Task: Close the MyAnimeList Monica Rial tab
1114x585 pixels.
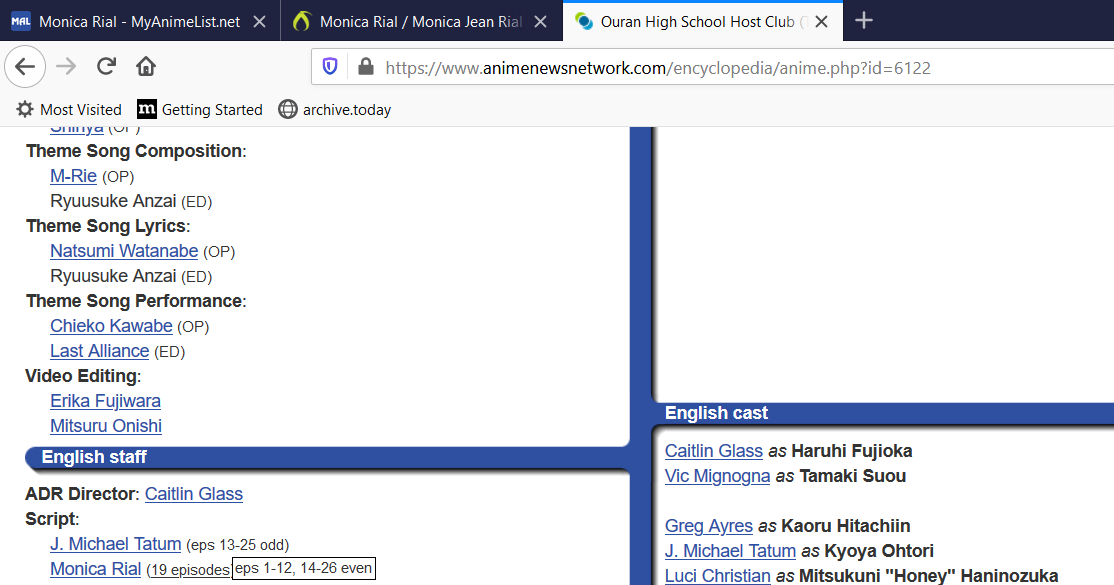Action: 260,22
